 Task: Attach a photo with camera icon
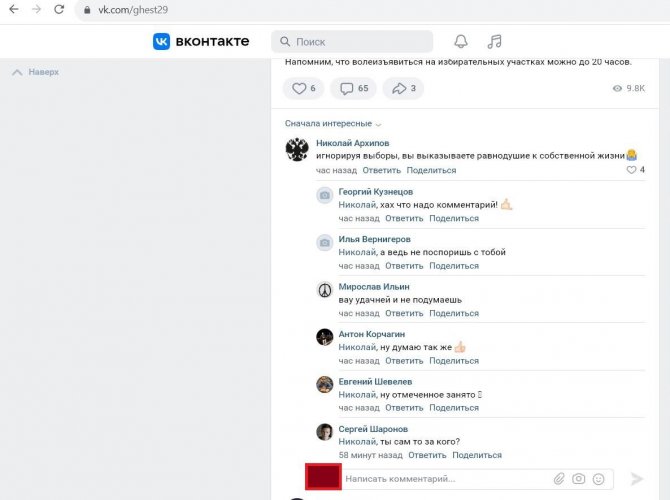pyautogui.click(x=579, y=479)
